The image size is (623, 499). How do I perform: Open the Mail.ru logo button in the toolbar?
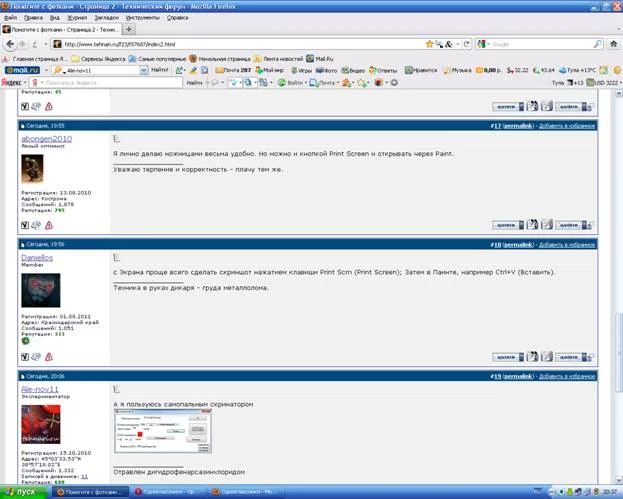tap(22, 70)
